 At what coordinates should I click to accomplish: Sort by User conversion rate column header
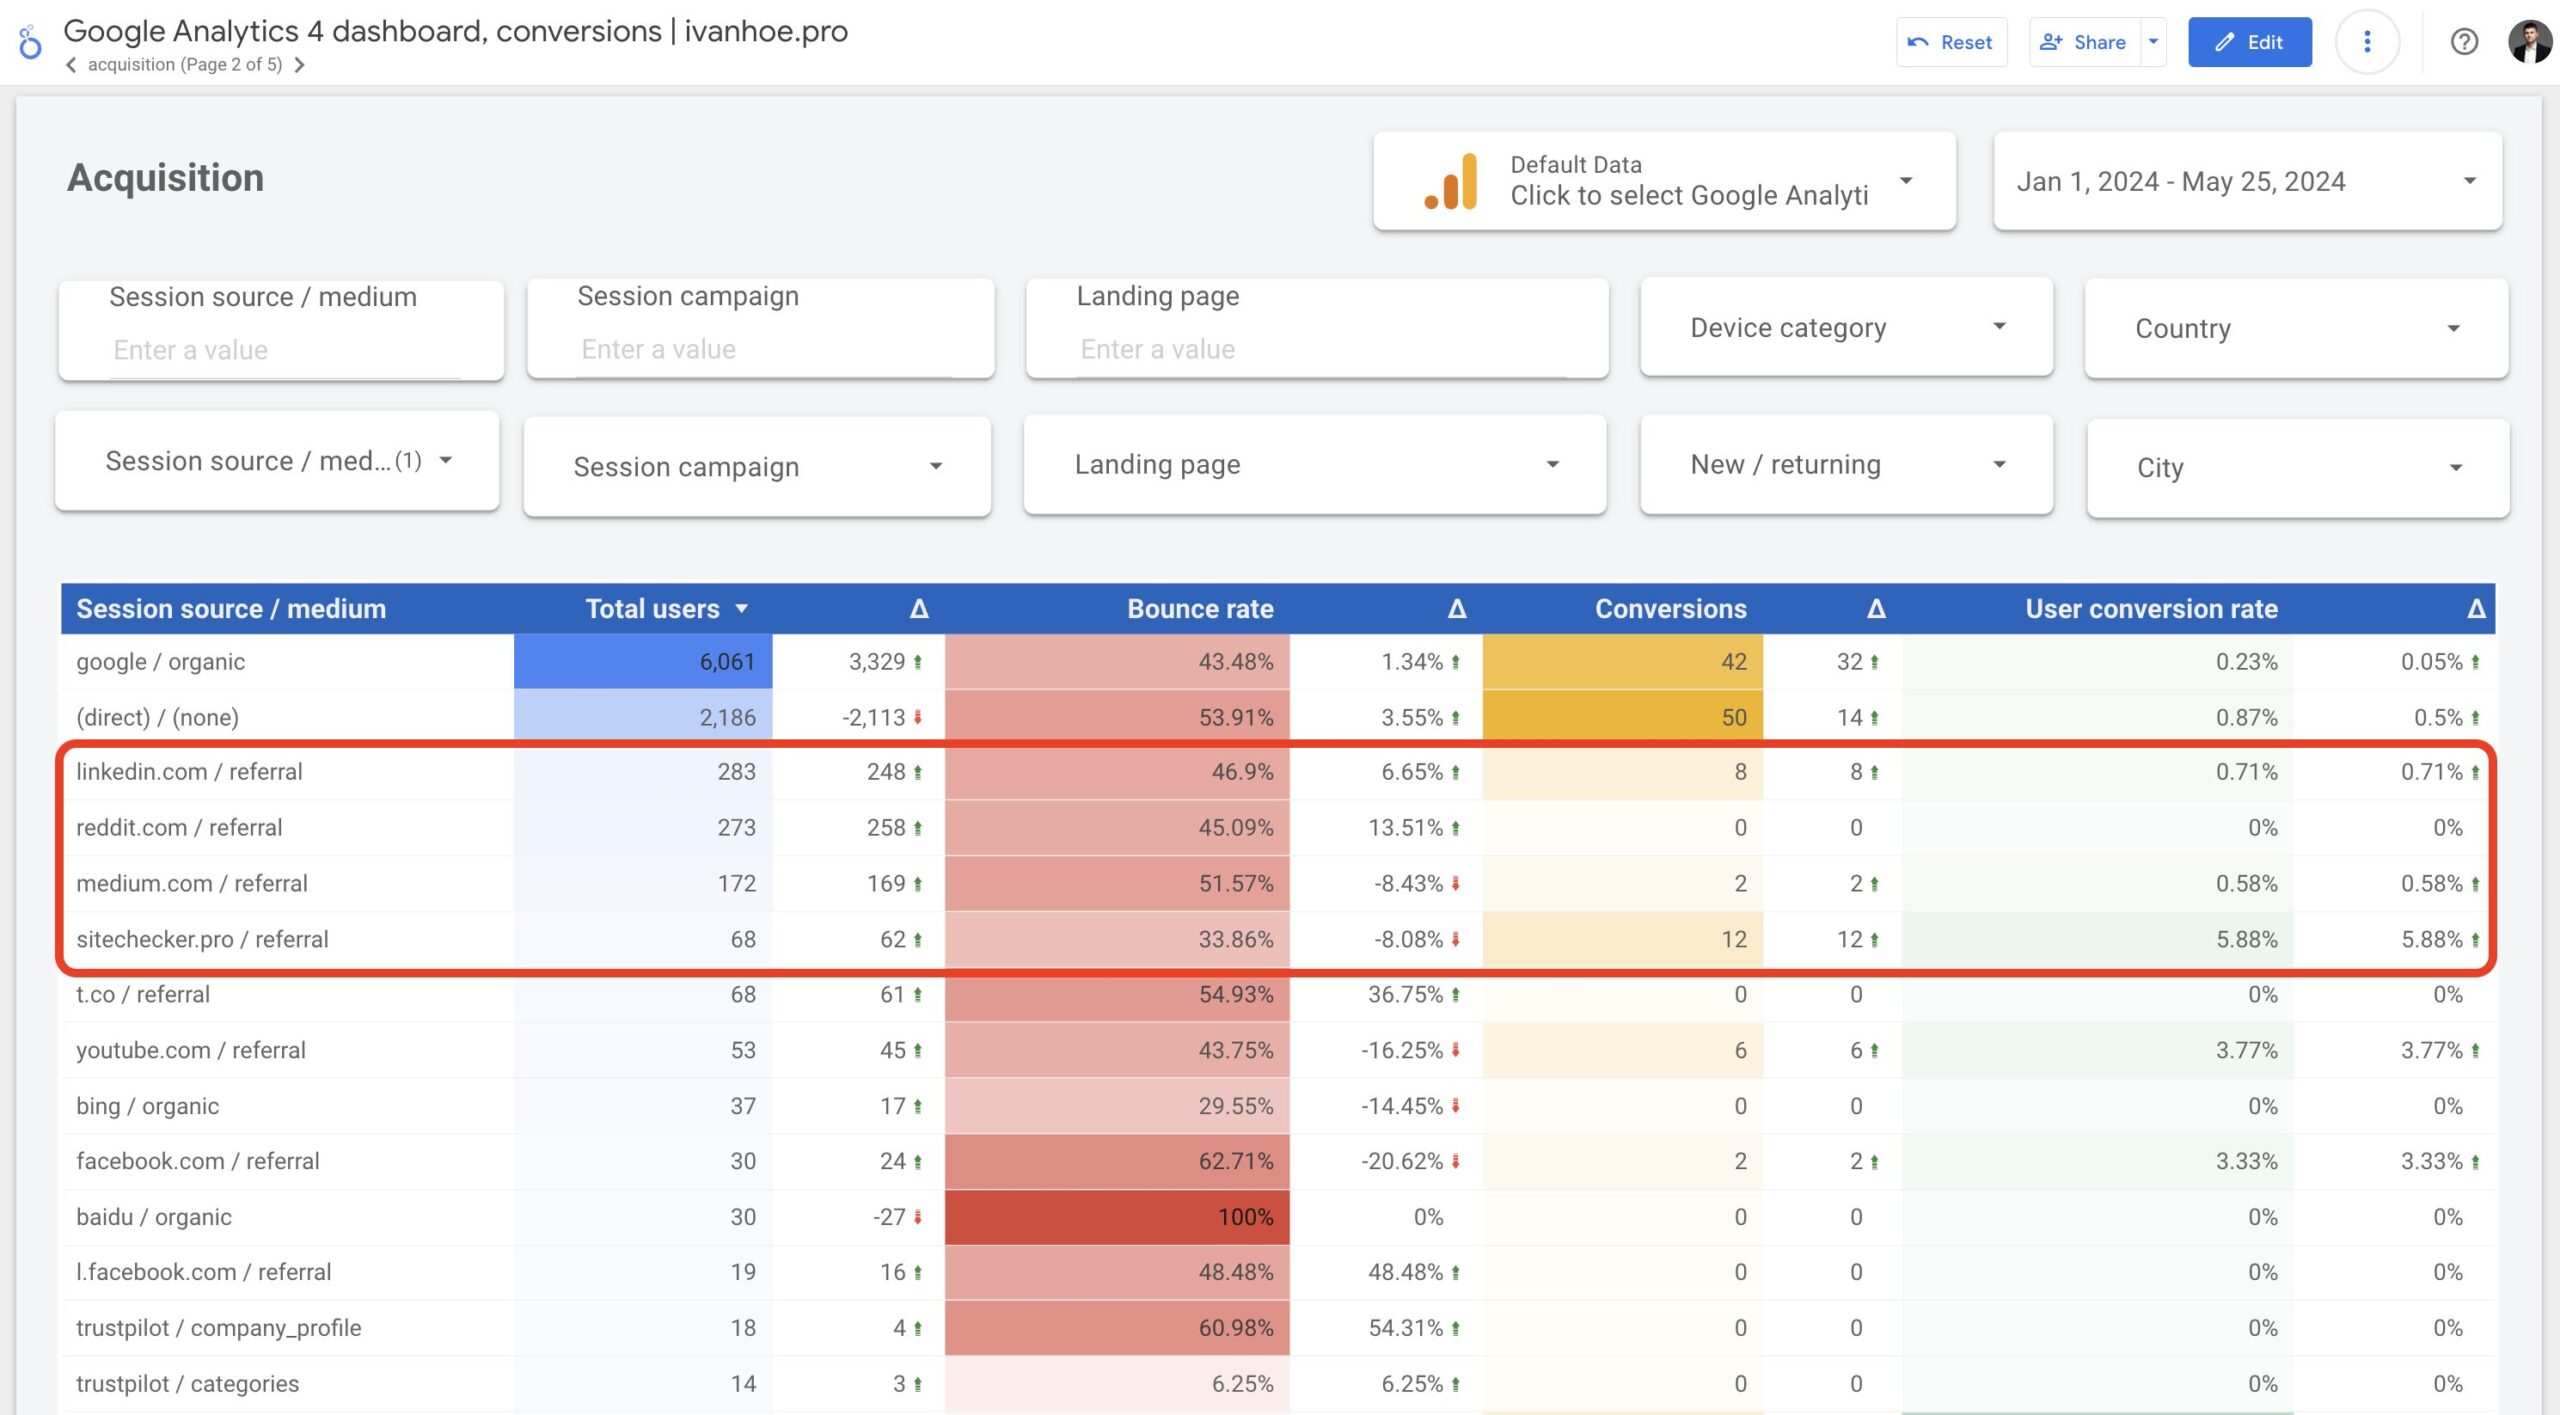[2151, 609]
